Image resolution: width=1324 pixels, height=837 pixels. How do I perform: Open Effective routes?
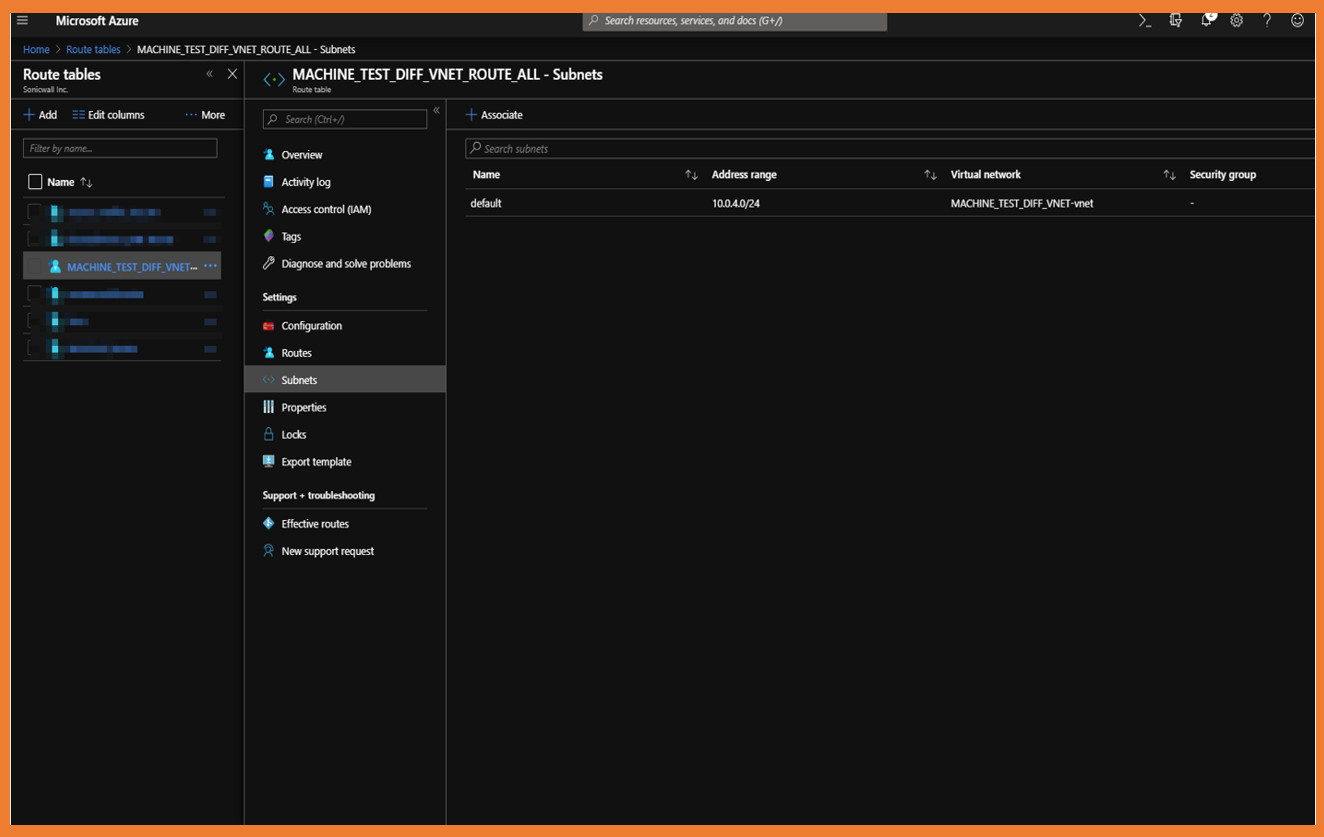tap(315, 524)
